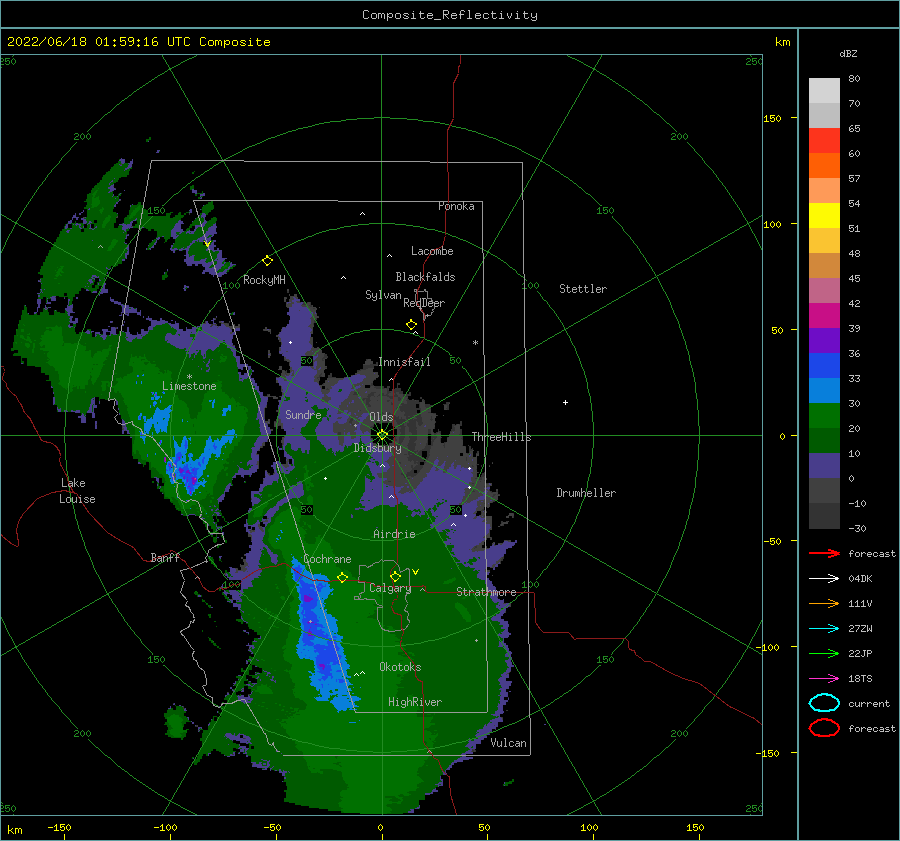The image size is (900, 841).
Task: Click the Sylvan label on the map
Action: click(x=383, y=295)
